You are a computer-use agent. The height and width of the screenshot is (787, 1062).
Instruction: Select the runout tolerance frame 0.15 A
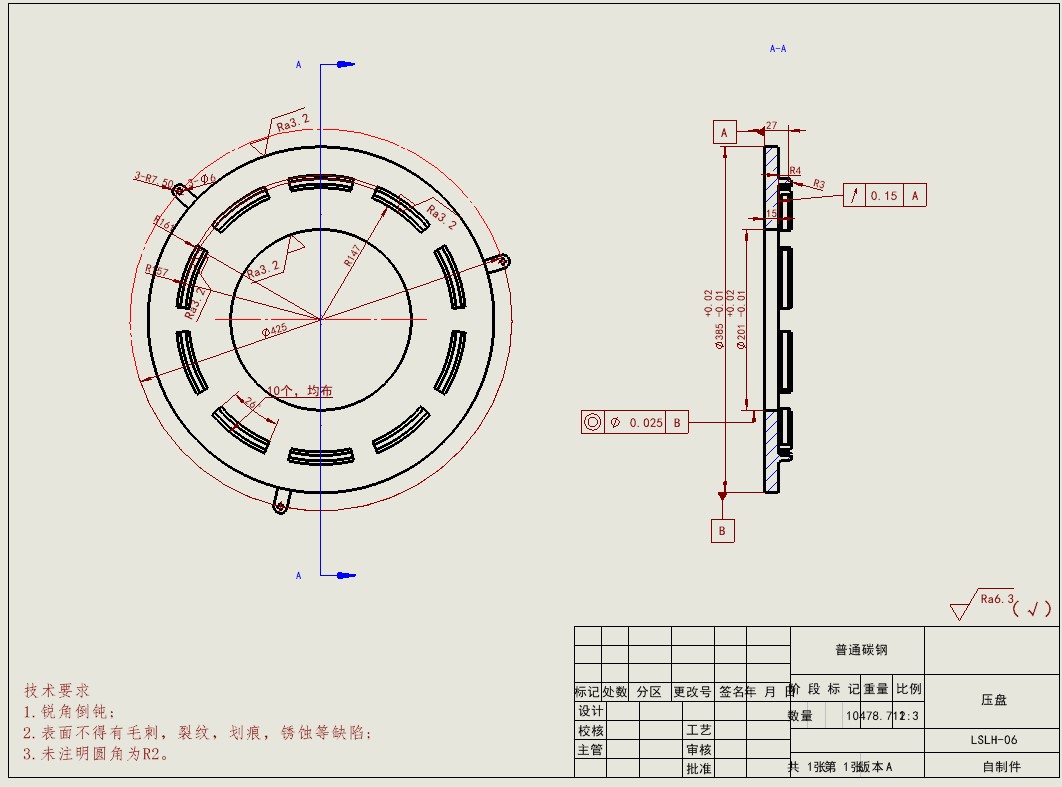point(885,196)
